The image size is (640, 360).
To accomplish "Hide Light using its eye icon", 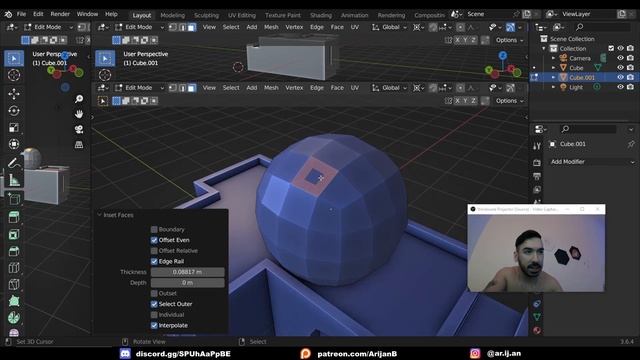I will (620, 87).
